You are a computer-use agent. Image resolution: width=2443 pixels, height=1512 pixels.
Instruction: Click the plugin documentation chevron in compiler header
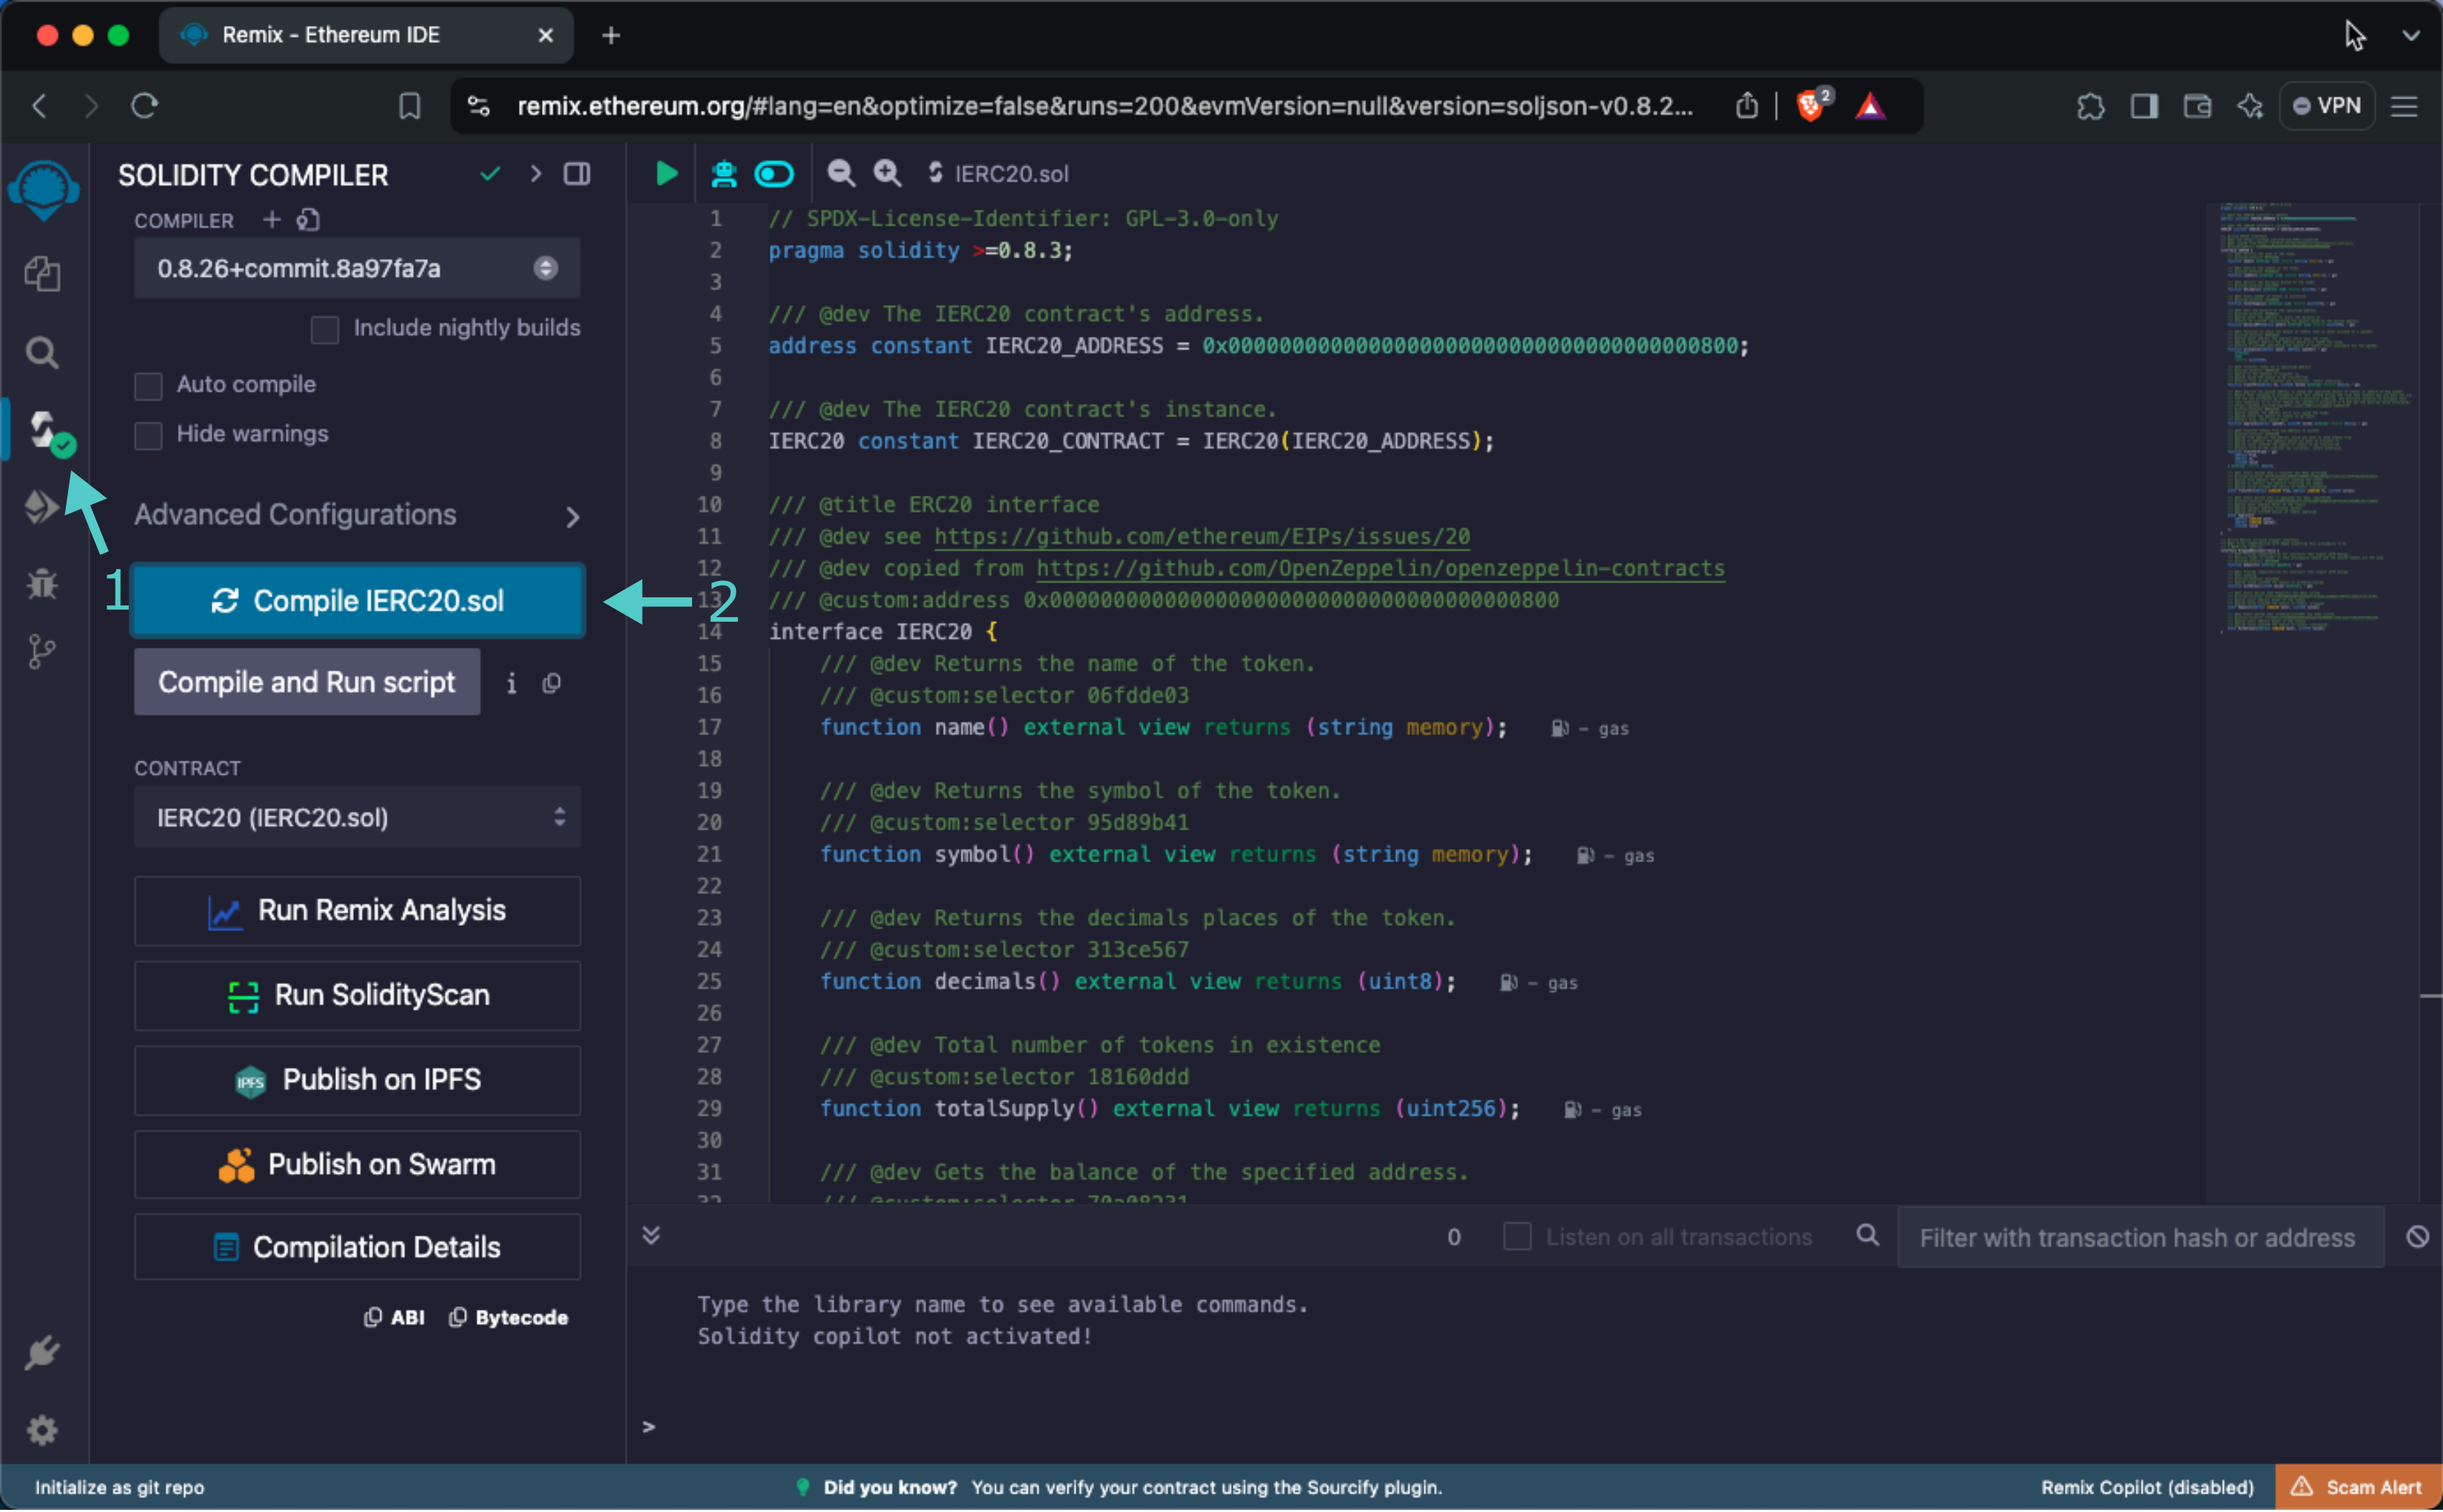[x=536, y=174]
